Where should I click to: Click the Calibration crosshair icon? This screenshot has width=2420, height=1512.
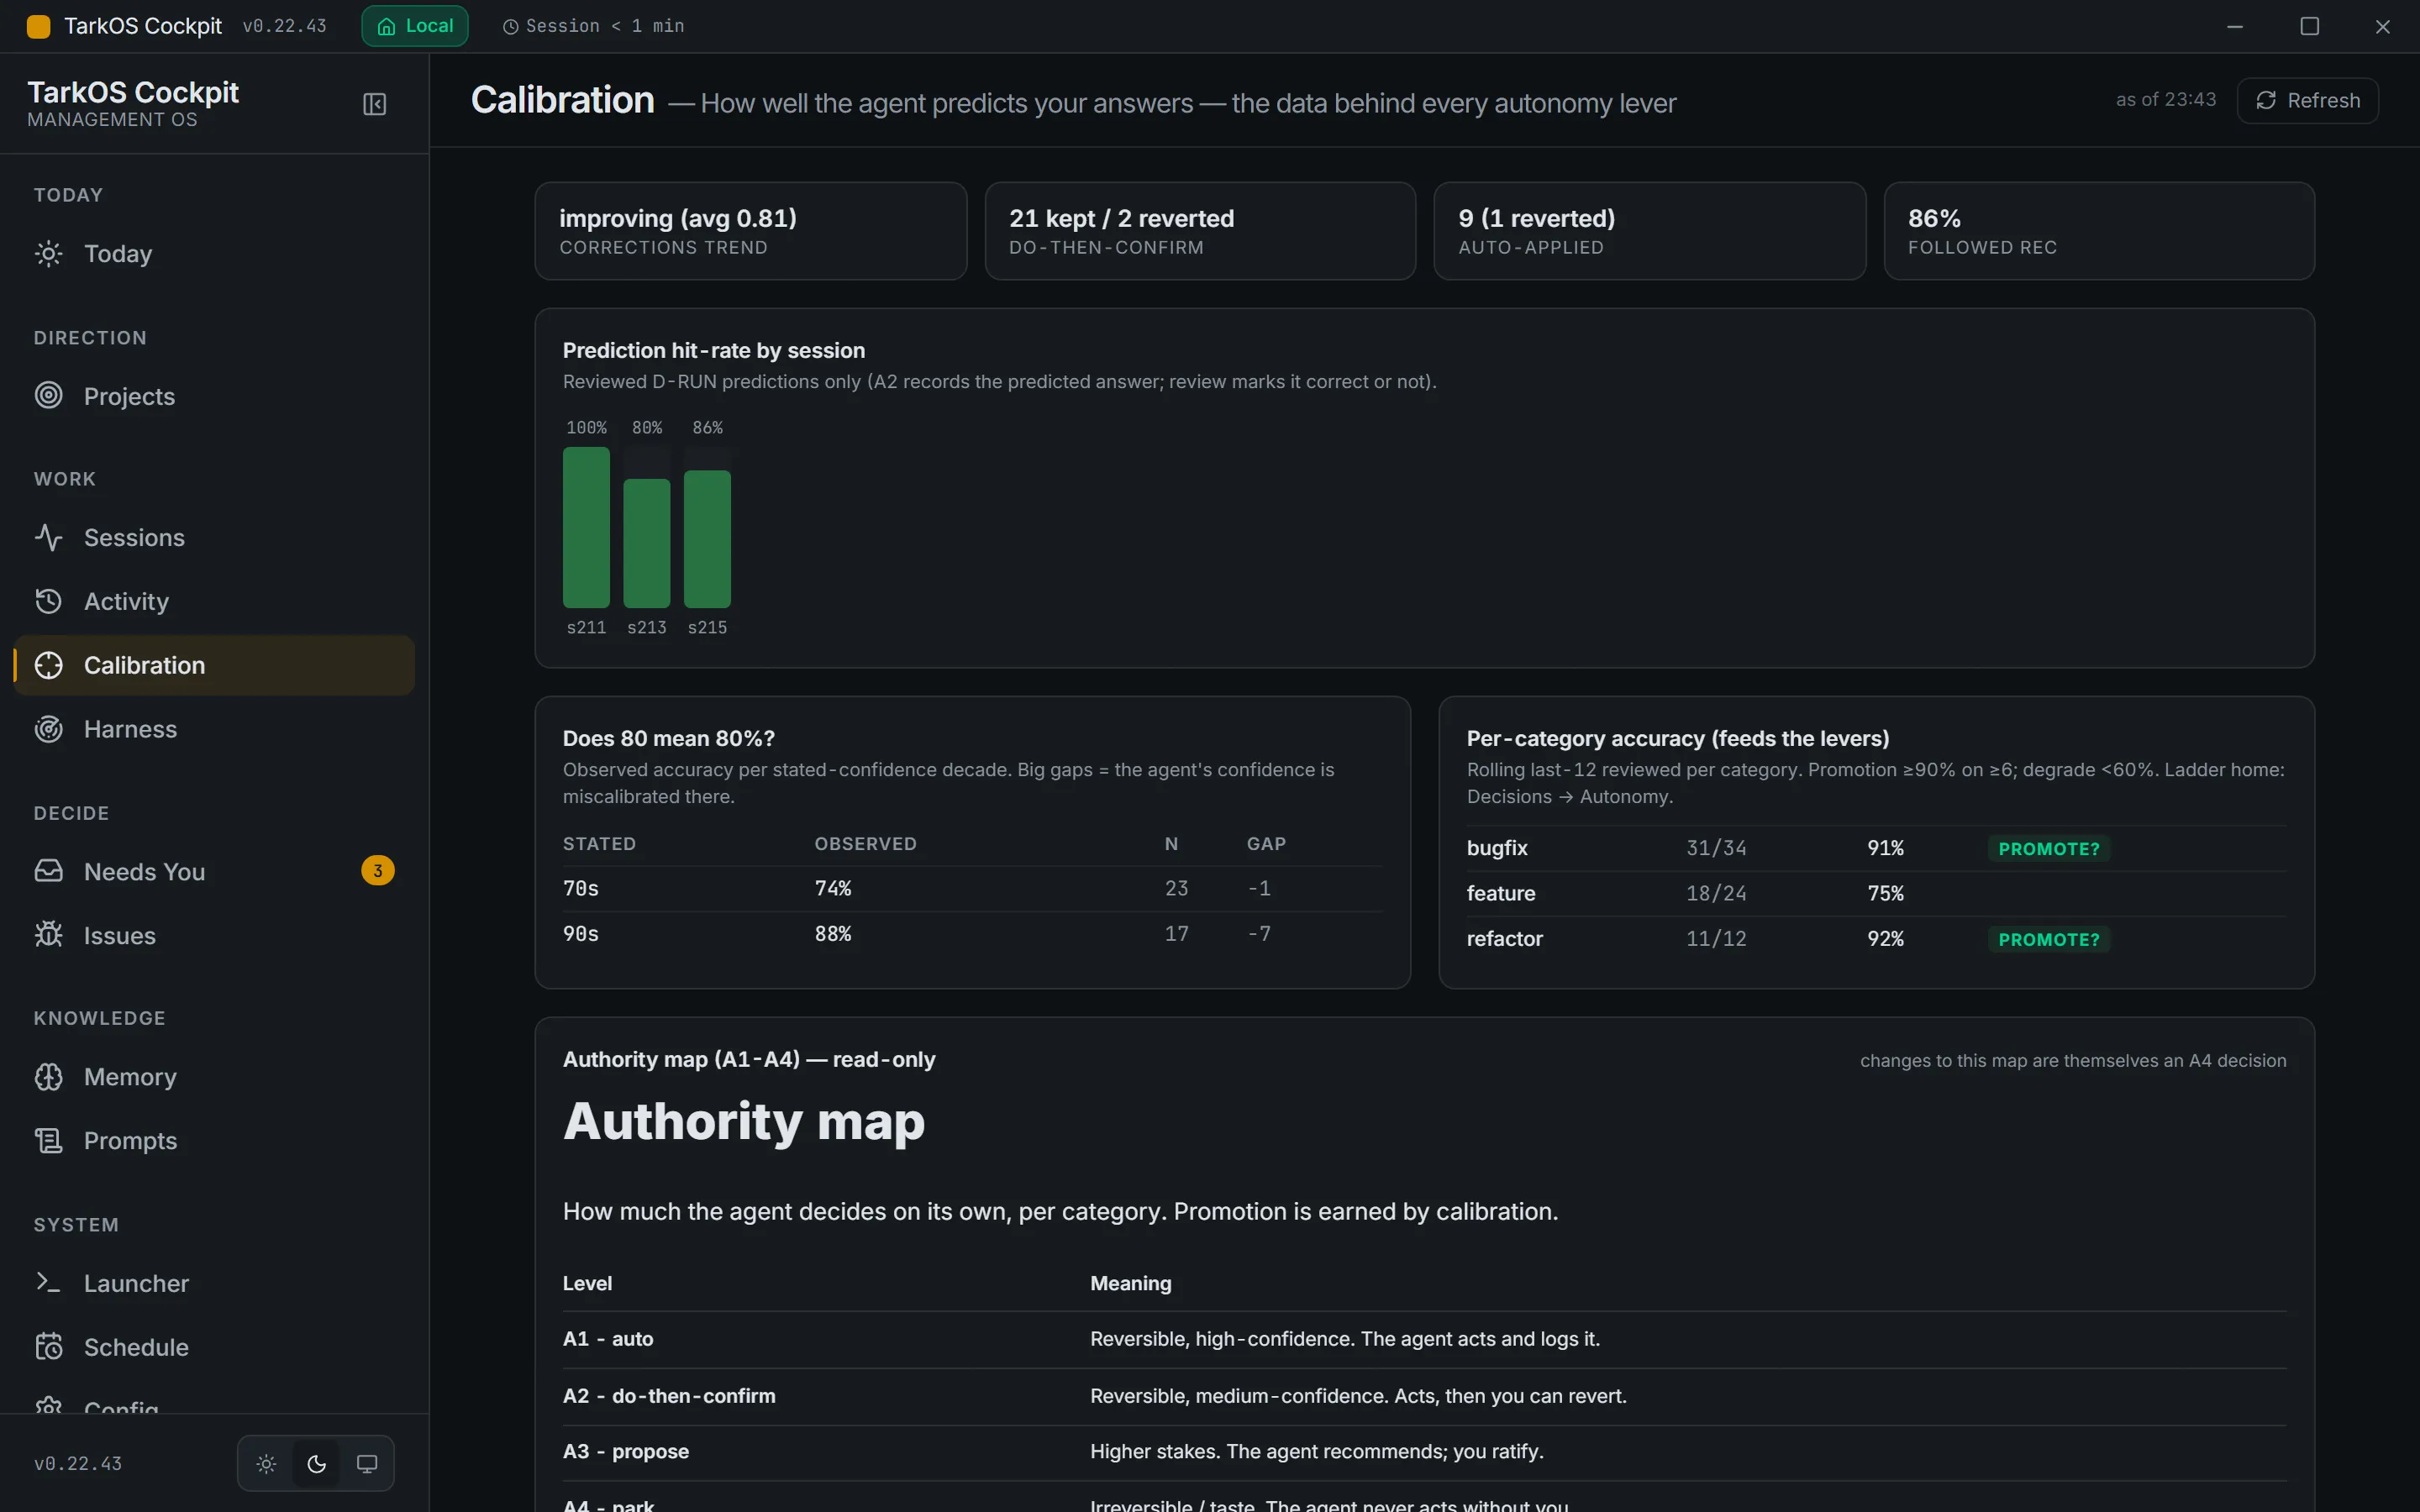pyautogui.click(x=48, y=665)
